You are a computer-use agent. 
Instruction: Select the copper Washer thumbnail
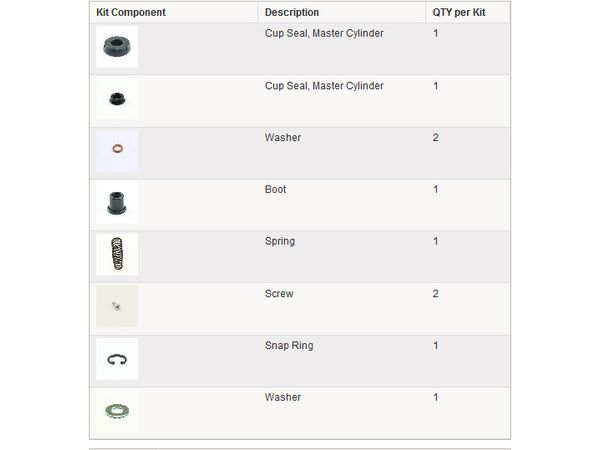[117, 151]
